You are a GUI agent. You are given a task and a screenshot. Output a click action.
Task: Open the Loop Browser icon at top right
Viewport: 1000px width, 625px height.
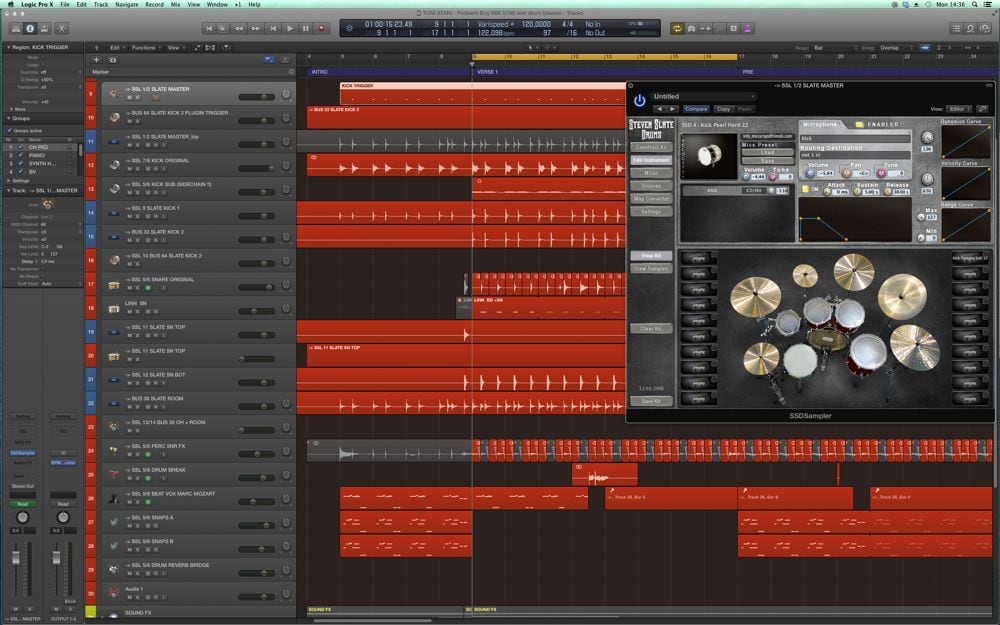point(970,29)
